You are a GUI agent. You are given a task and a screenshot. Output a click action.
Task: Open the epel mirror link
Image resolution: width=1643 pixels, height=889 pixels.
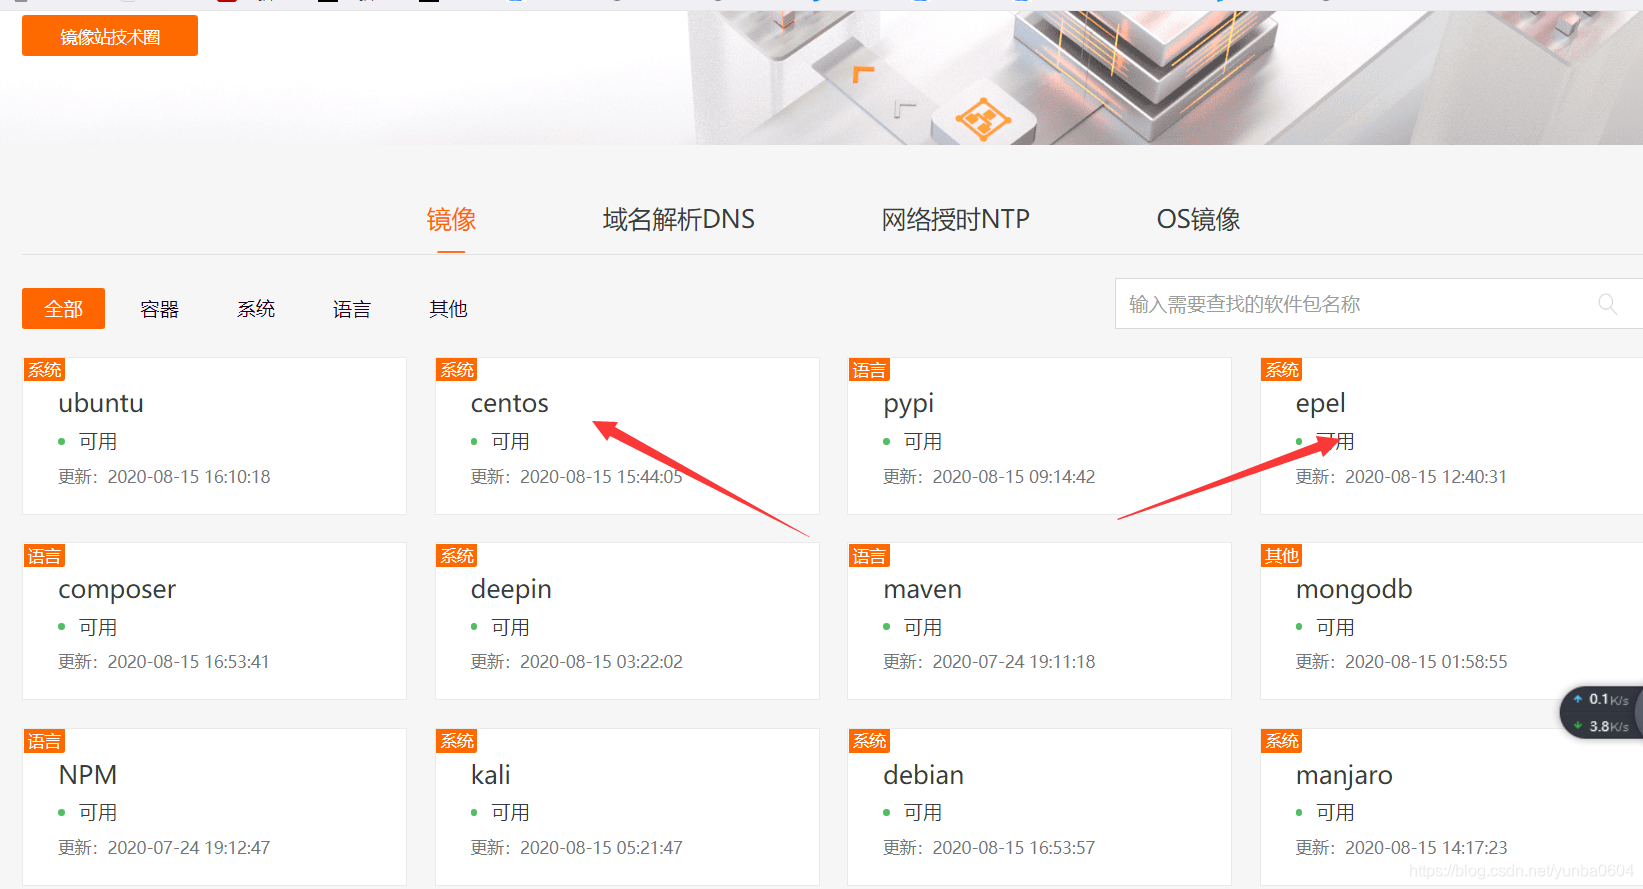1321,404
